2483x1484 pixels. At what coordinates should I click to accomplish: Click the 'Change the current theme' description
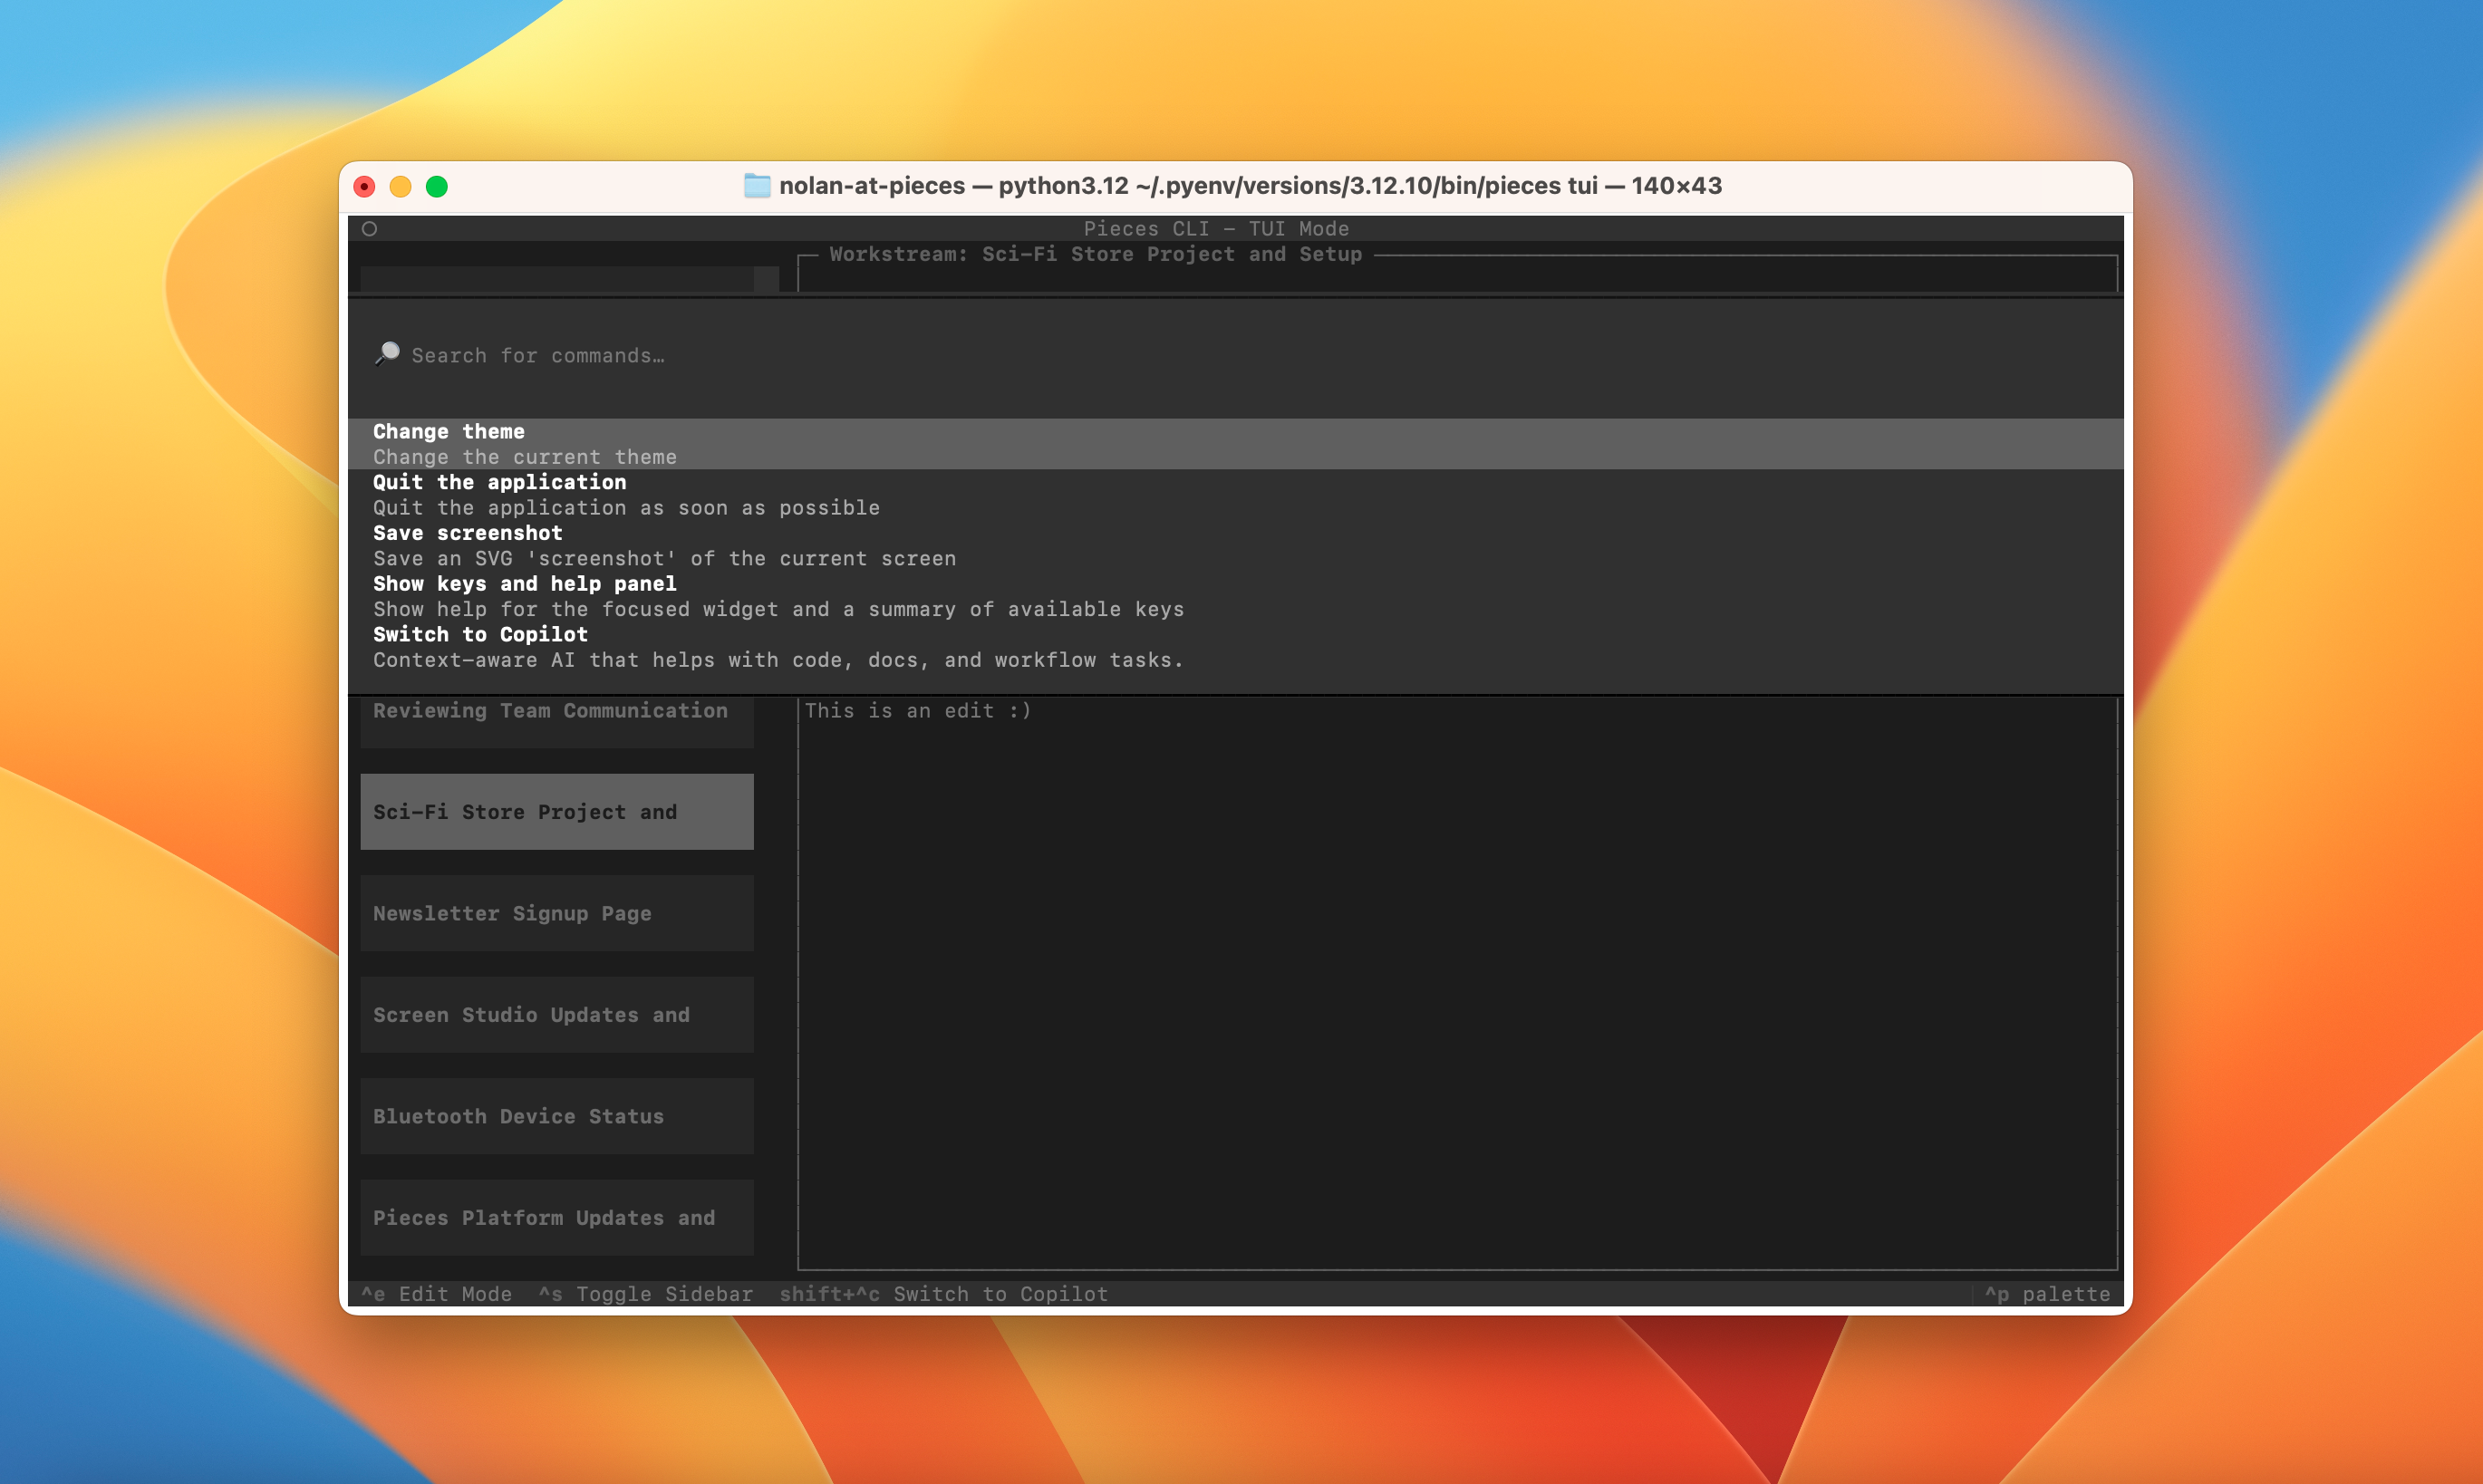[525, 457]
